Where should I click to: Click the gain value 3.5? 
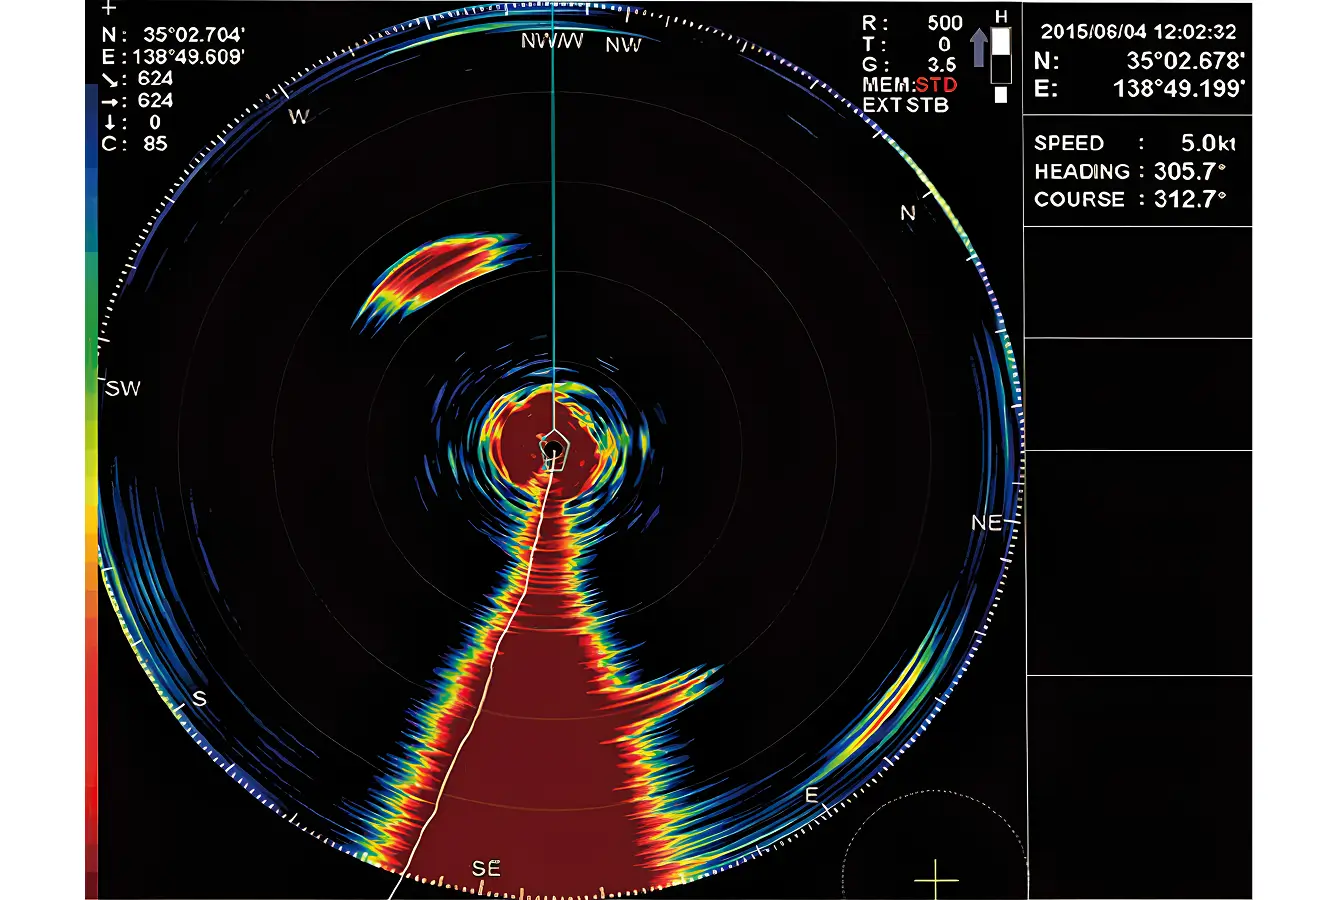click(941, 66)
